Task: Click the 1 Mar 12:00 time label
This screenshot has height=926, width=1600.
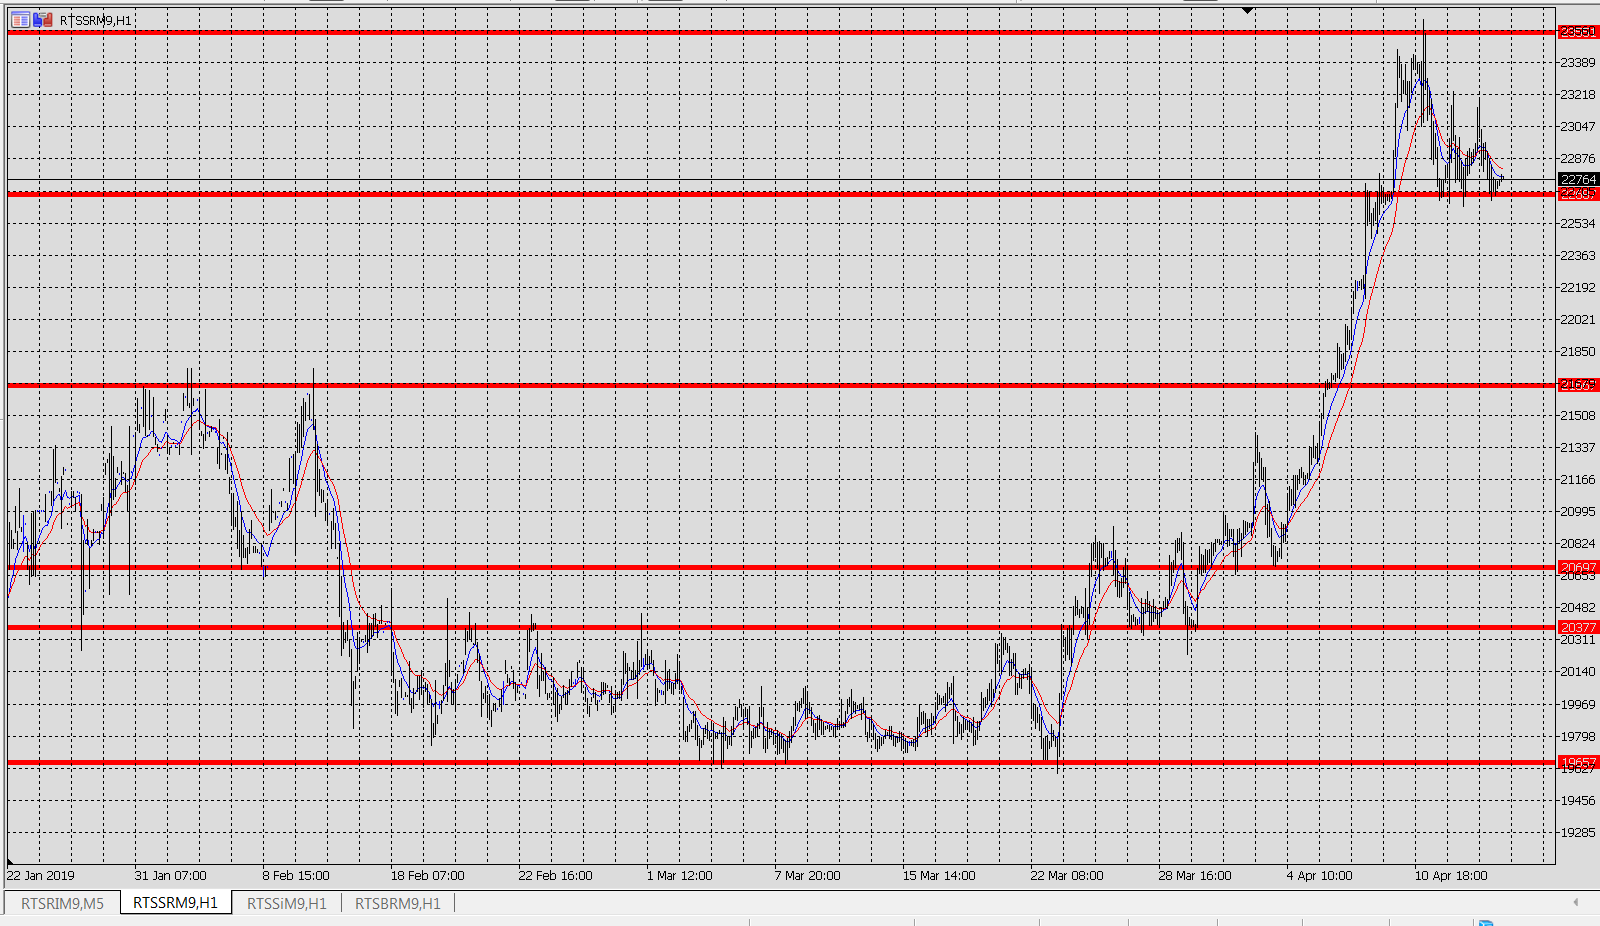Action: point(680,876)
